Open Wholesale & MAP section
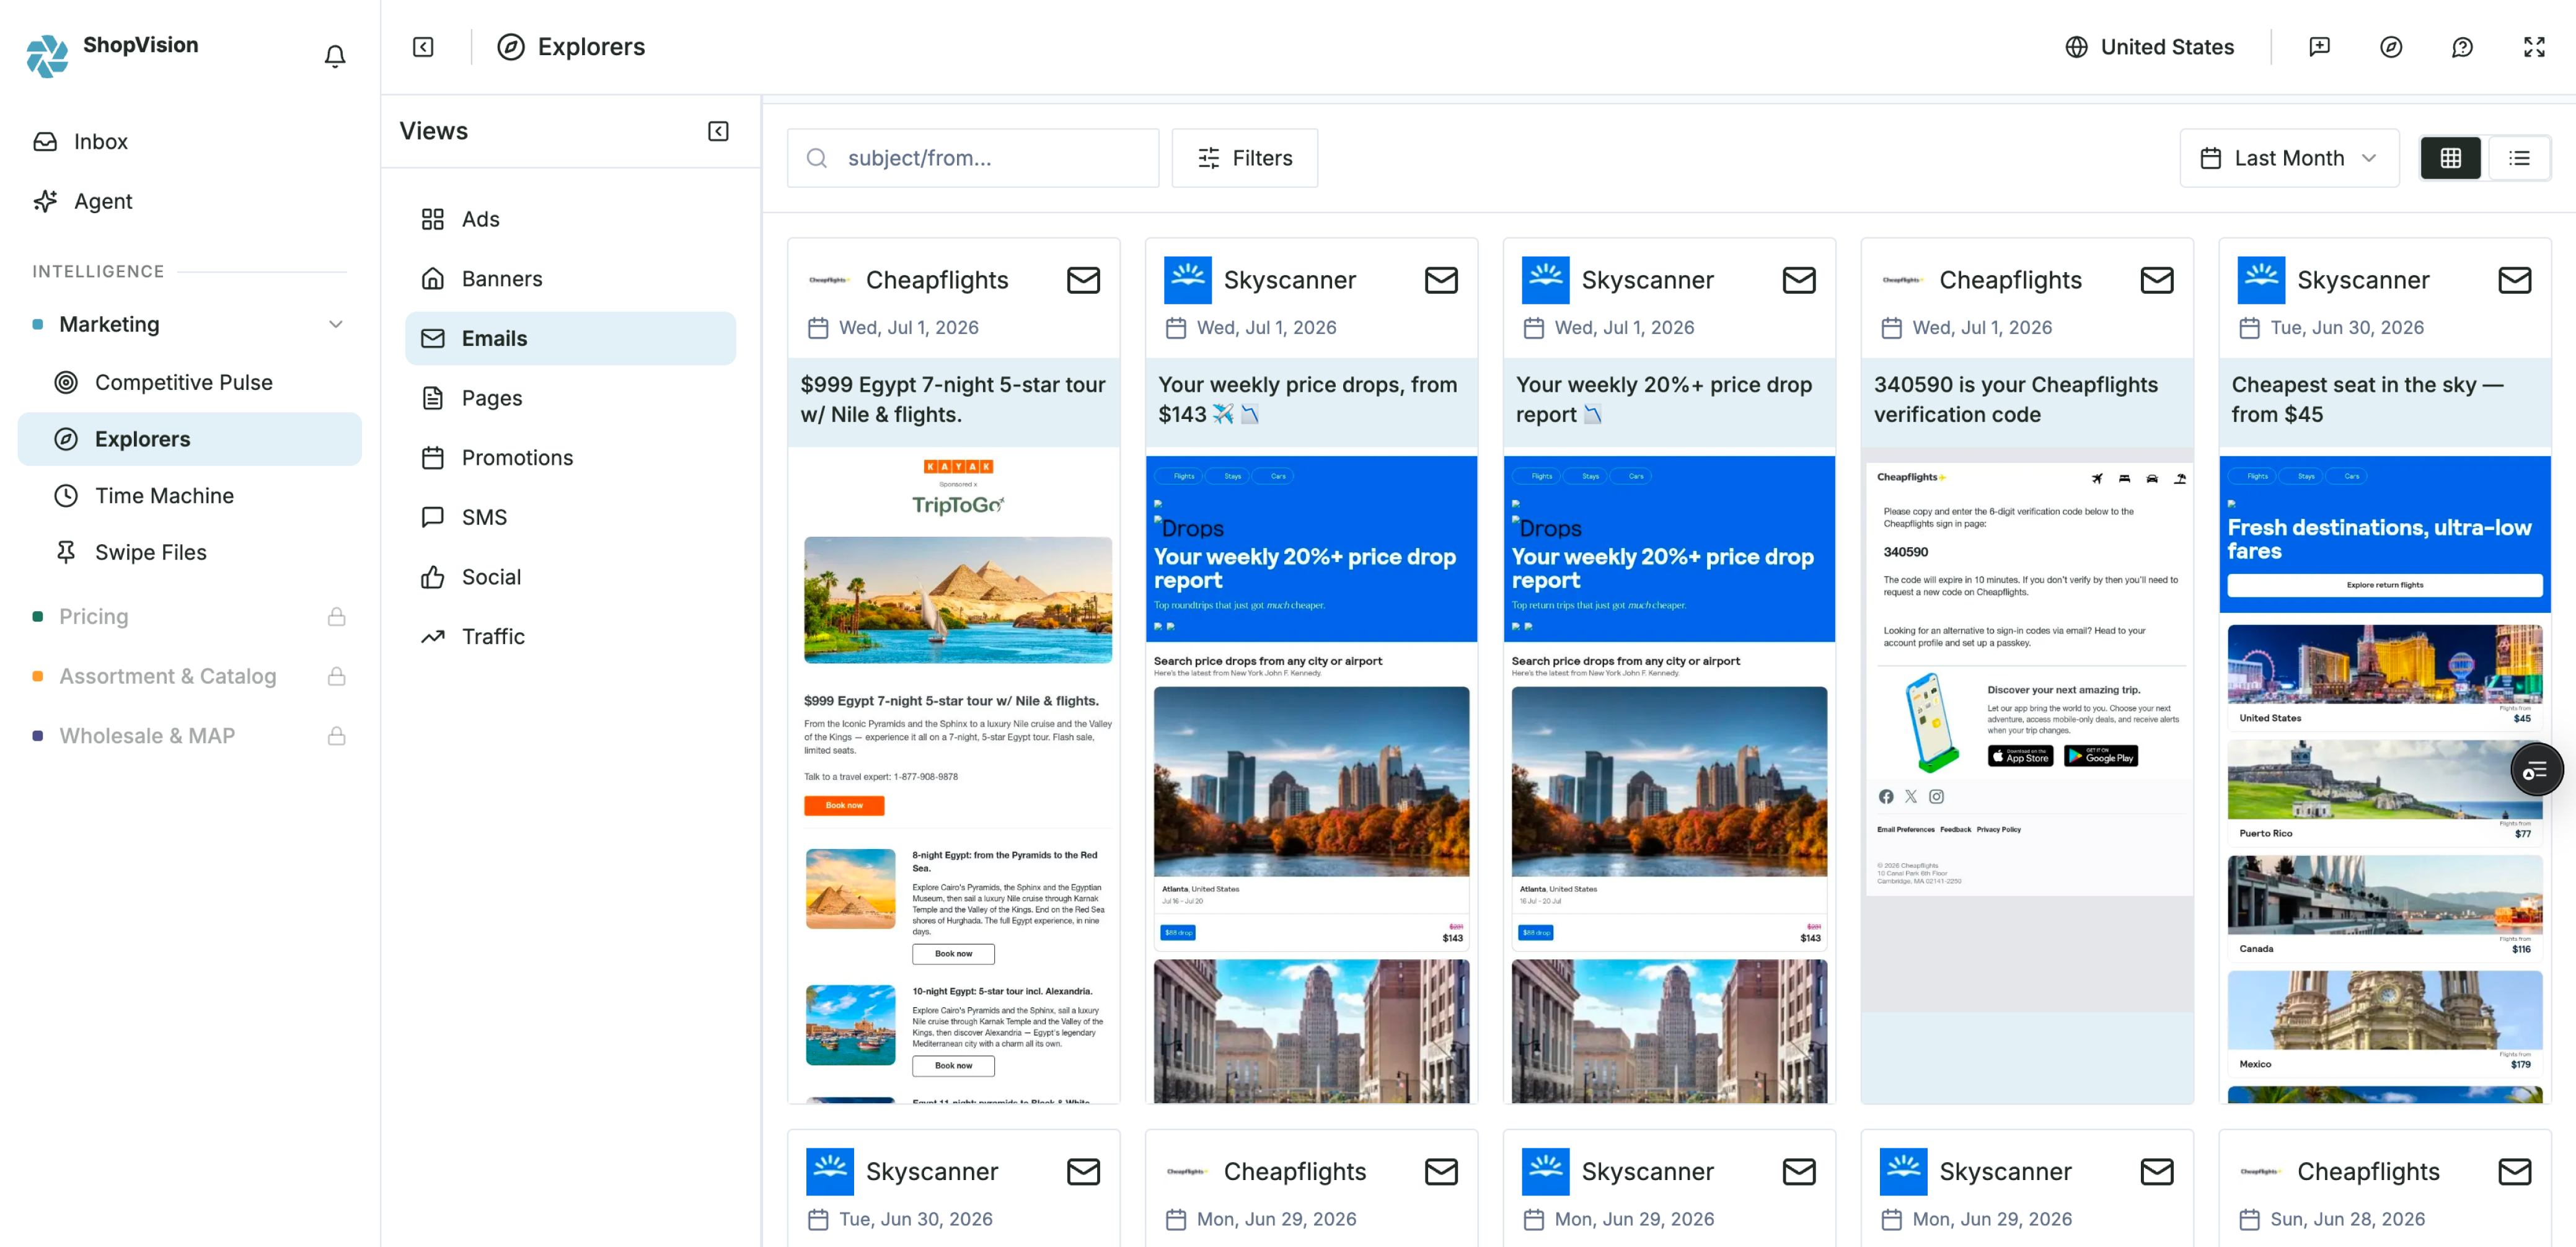Screen dimensions: 2576x1247 tap(190, 736)
